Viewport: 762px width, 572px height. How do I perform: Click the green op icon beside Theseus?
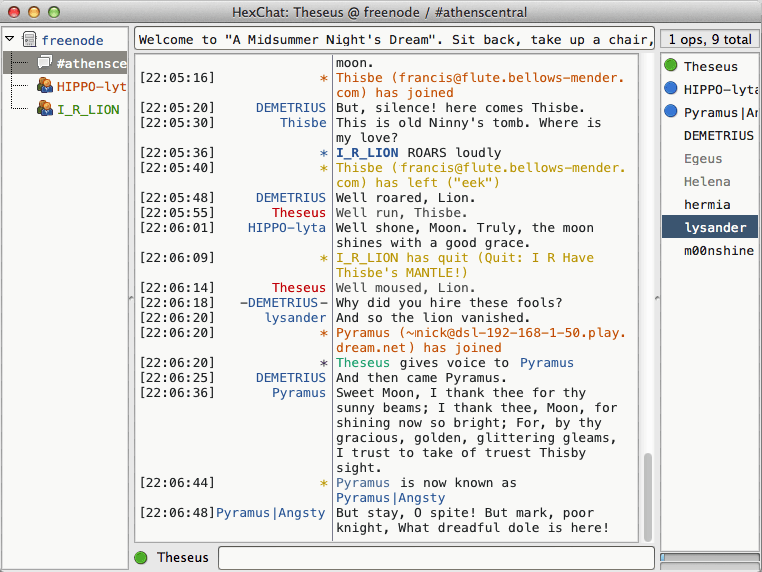click(671, 65)
